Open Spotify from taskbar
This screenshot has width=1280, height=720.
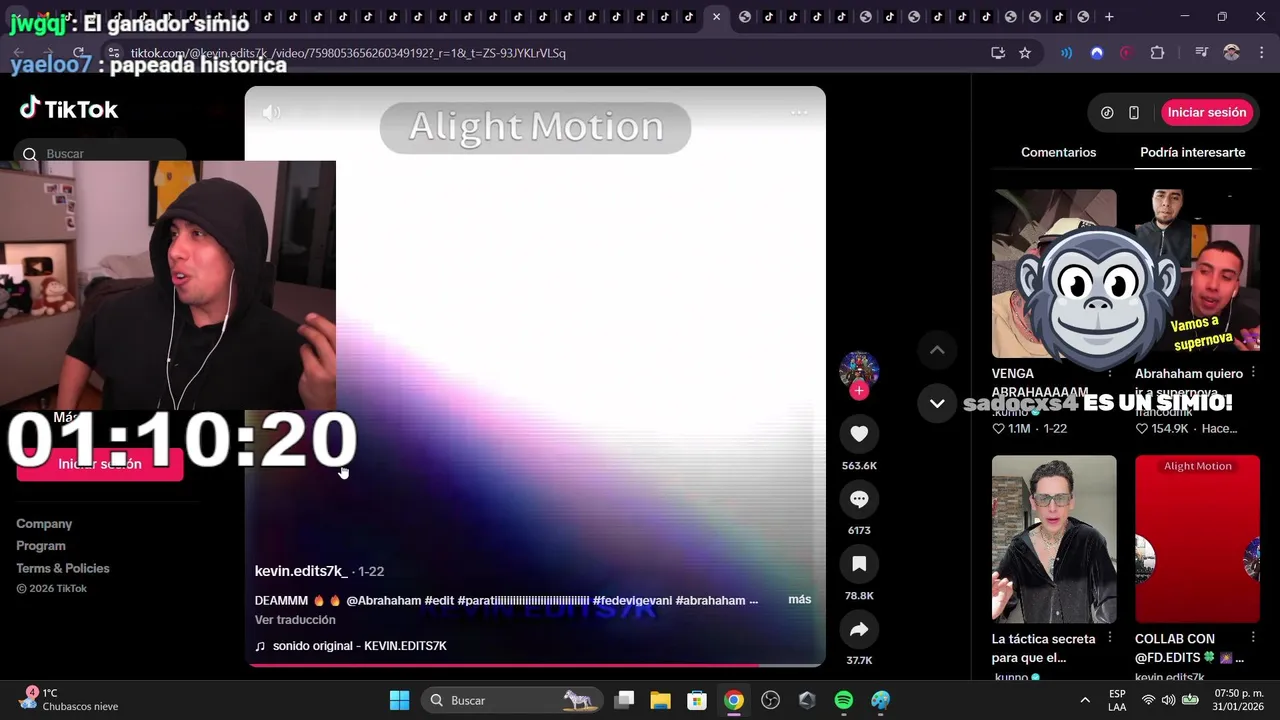coord(844,700)
